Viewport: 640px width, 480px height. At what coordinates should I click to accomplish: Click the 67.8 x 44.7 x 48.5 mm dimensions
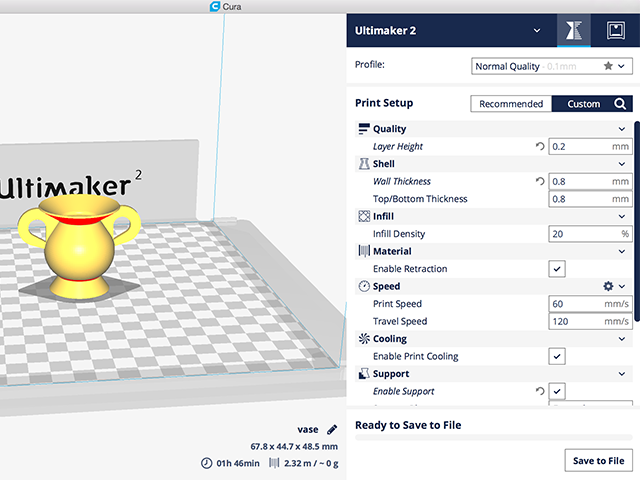tap(294, 447)
